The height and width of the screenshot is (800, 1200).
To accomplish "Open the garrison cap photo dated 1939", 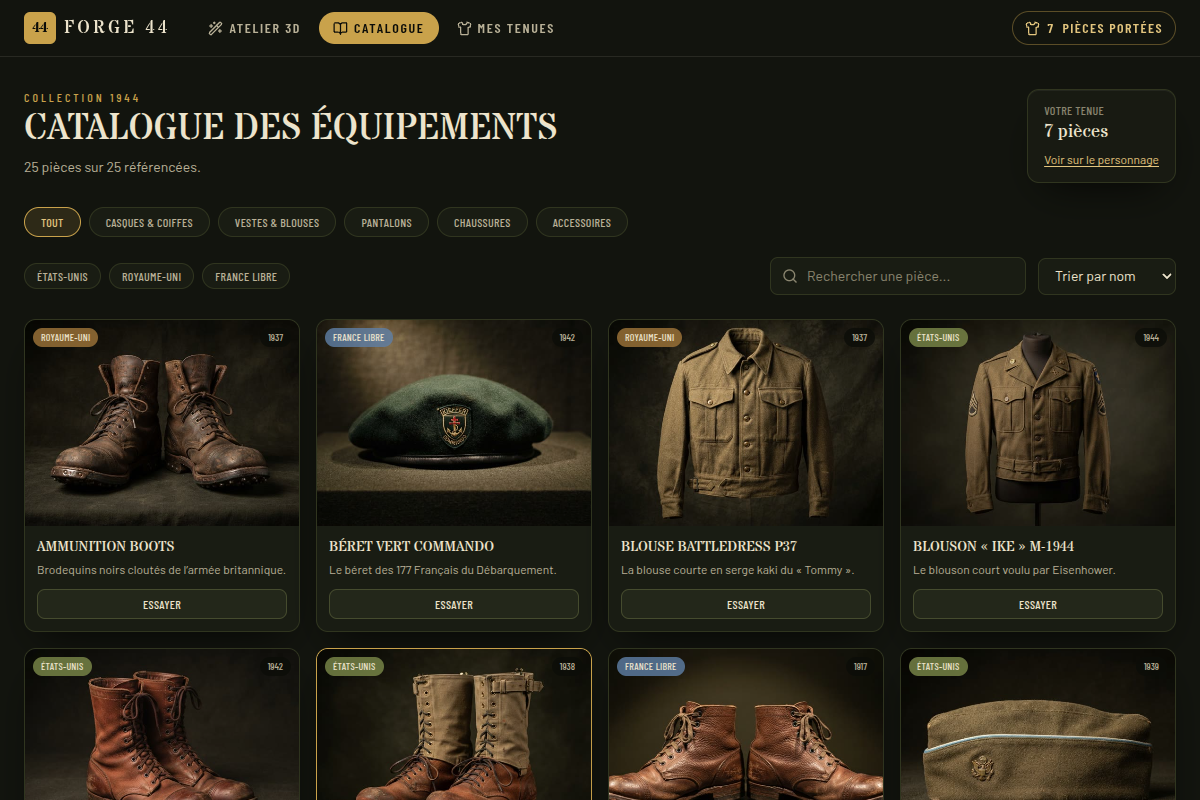I will click(1038, 725).
